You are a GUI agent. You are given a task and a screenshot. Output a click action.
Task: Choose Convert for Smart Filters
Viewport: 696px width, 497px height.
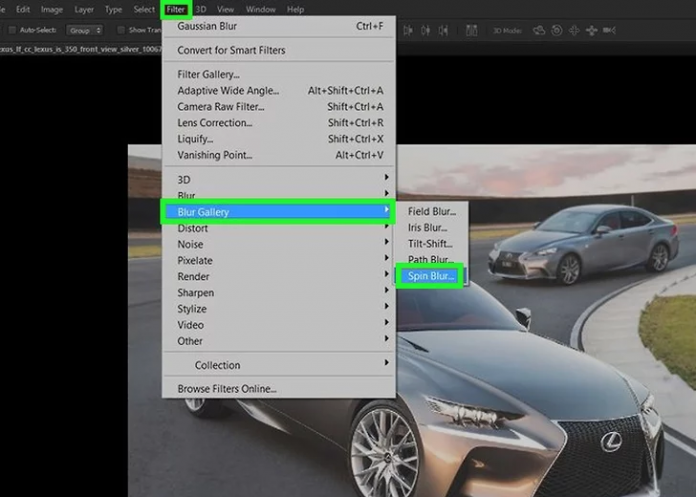pyautogui.click(x=231, y=50)
